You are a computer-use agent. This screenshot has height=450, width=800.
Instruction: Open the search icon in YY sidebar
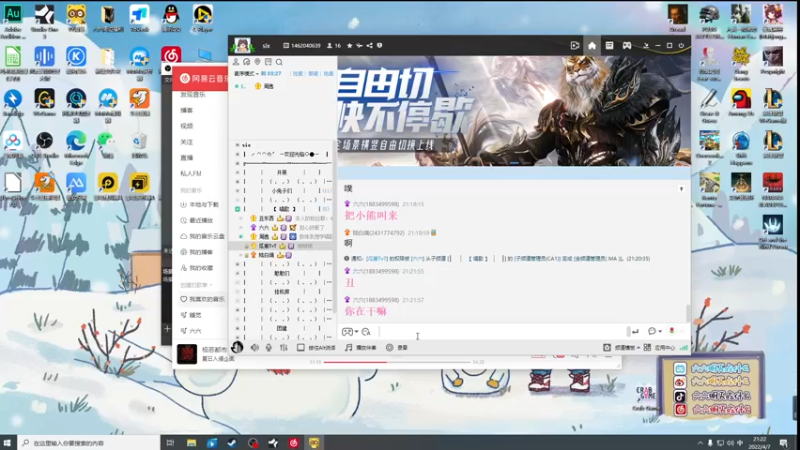point(279,62)
